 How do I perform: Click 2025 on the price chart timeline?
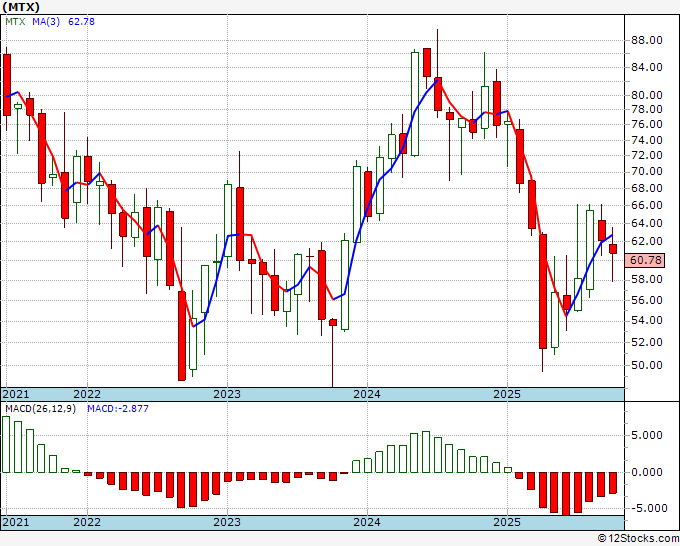pyautogui.click(x=507, y=394)
